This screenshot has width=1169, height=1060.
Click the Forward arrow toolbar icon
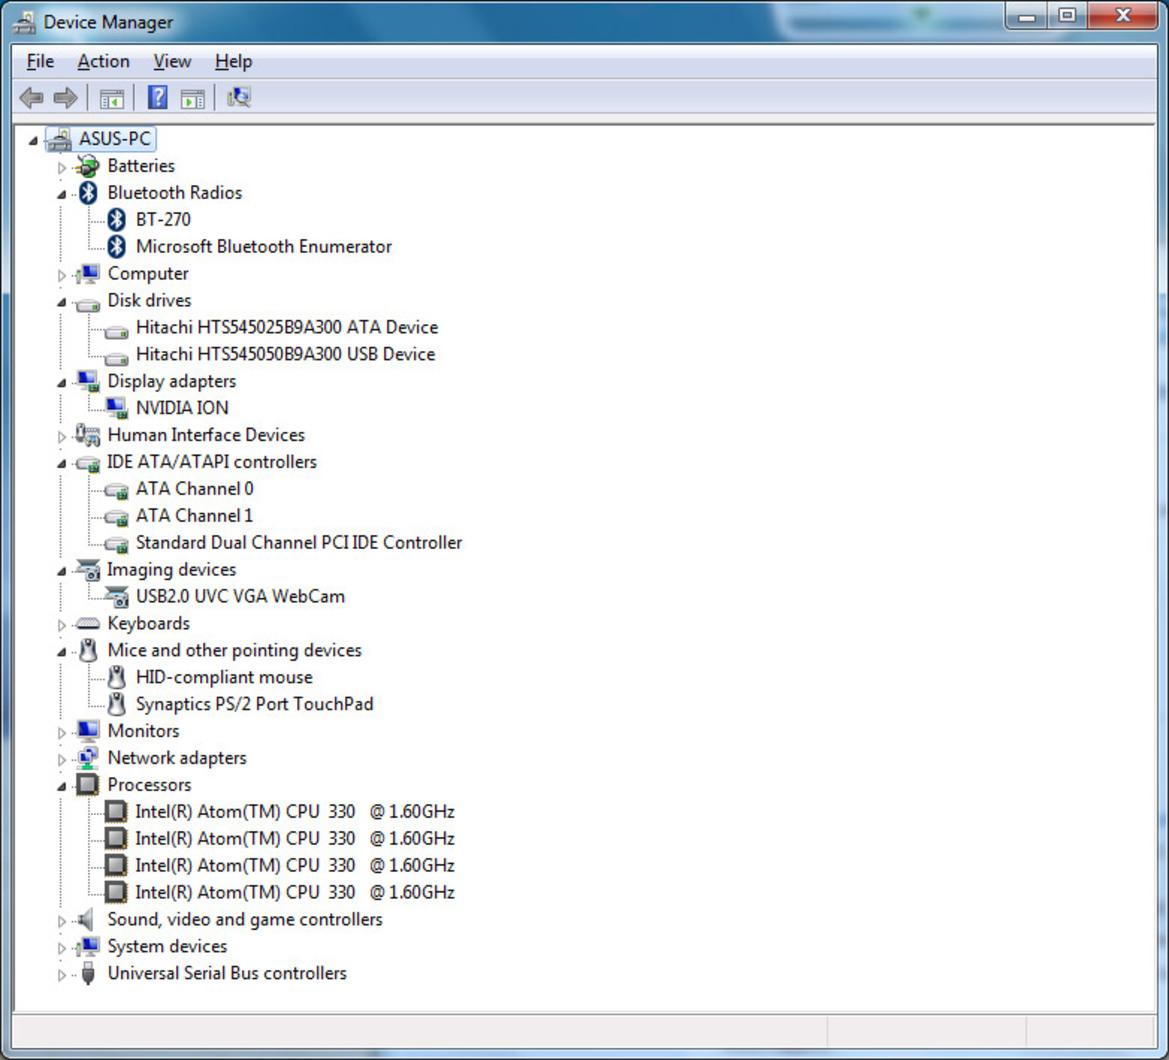(66, 98)
